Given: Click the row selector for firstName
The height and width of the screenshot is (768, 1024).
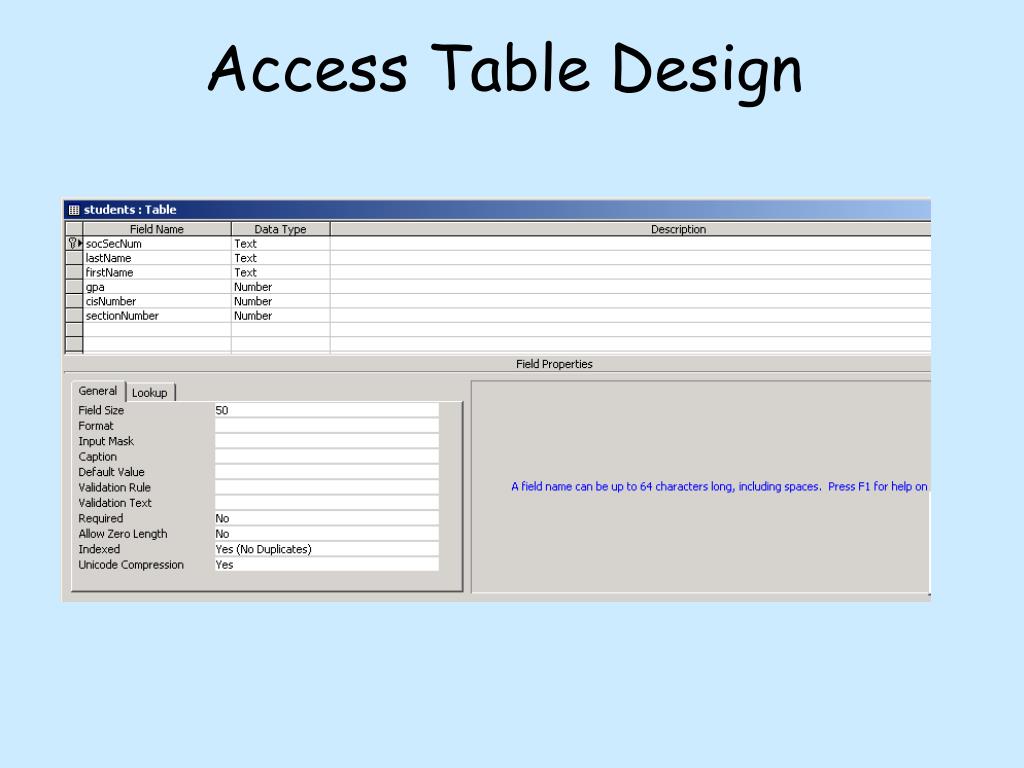Looking at the screenshot, I should tap(74, 272).
